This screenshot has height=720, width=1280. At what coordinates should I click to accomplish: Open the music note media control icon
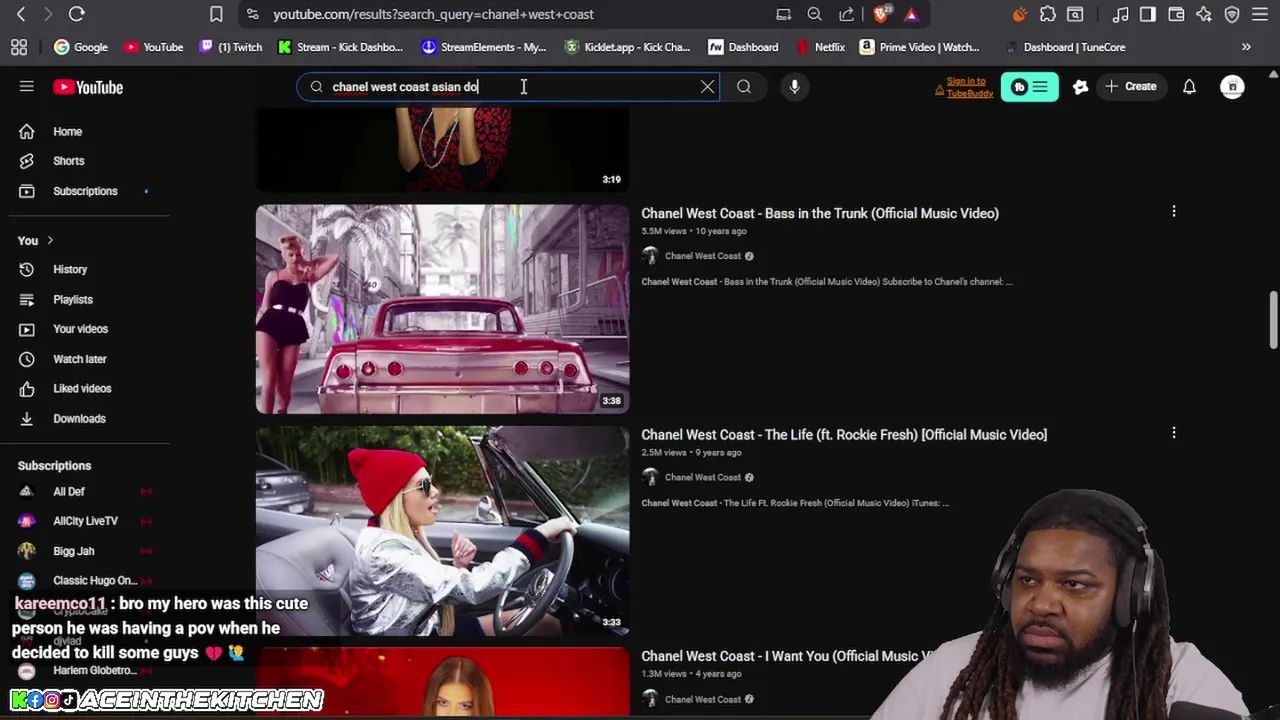1121,14
